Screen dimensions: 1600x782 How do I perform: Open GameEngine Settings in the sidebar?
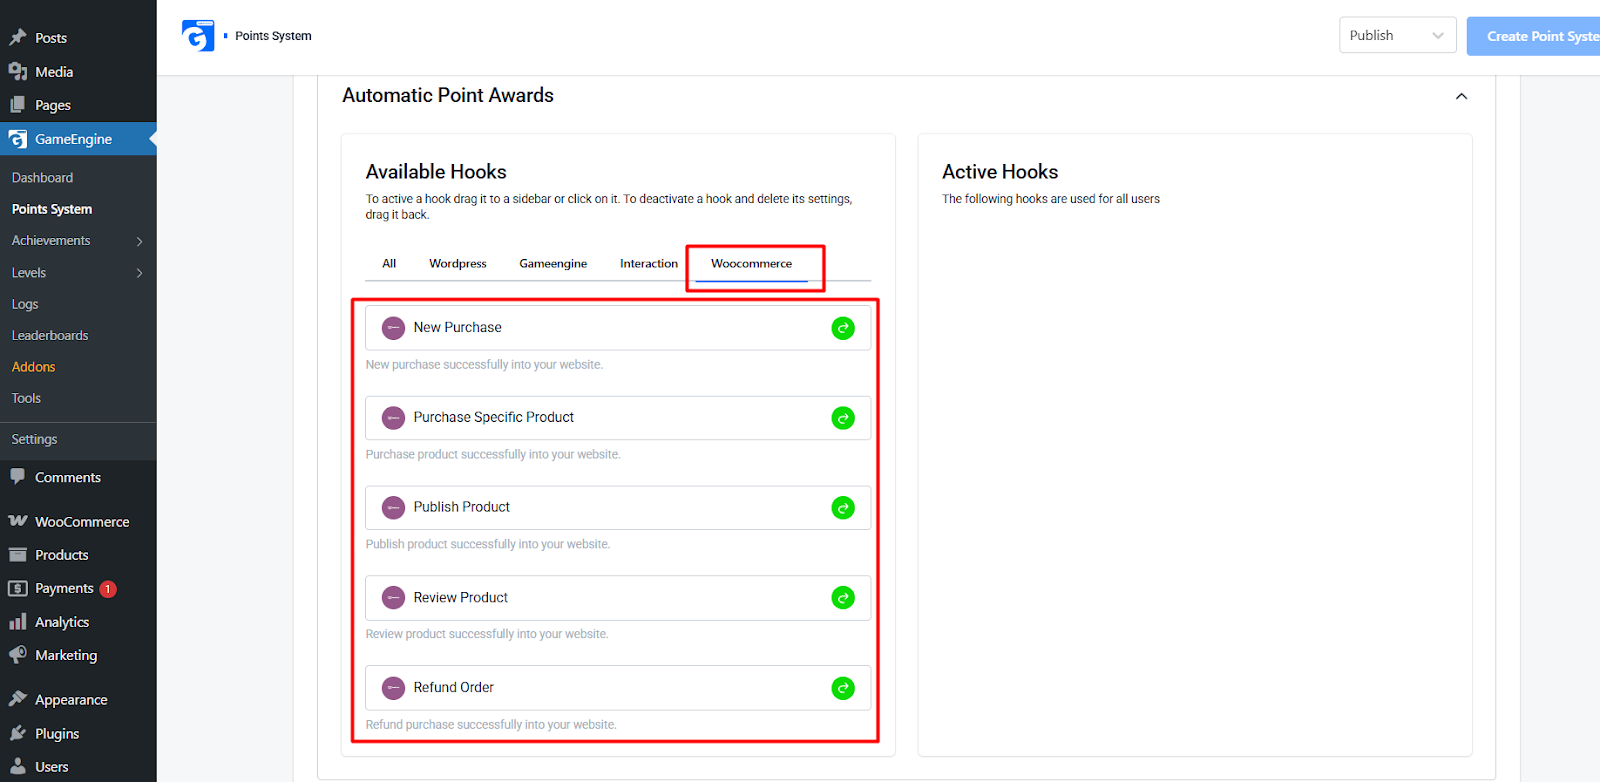35,439
